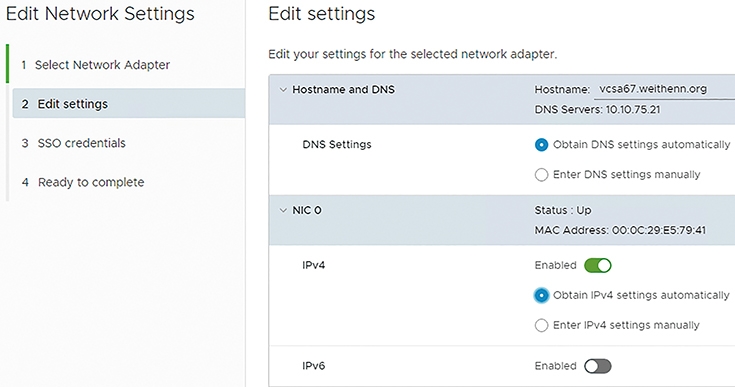Click the IPv6 row label

tap(314, 366)
